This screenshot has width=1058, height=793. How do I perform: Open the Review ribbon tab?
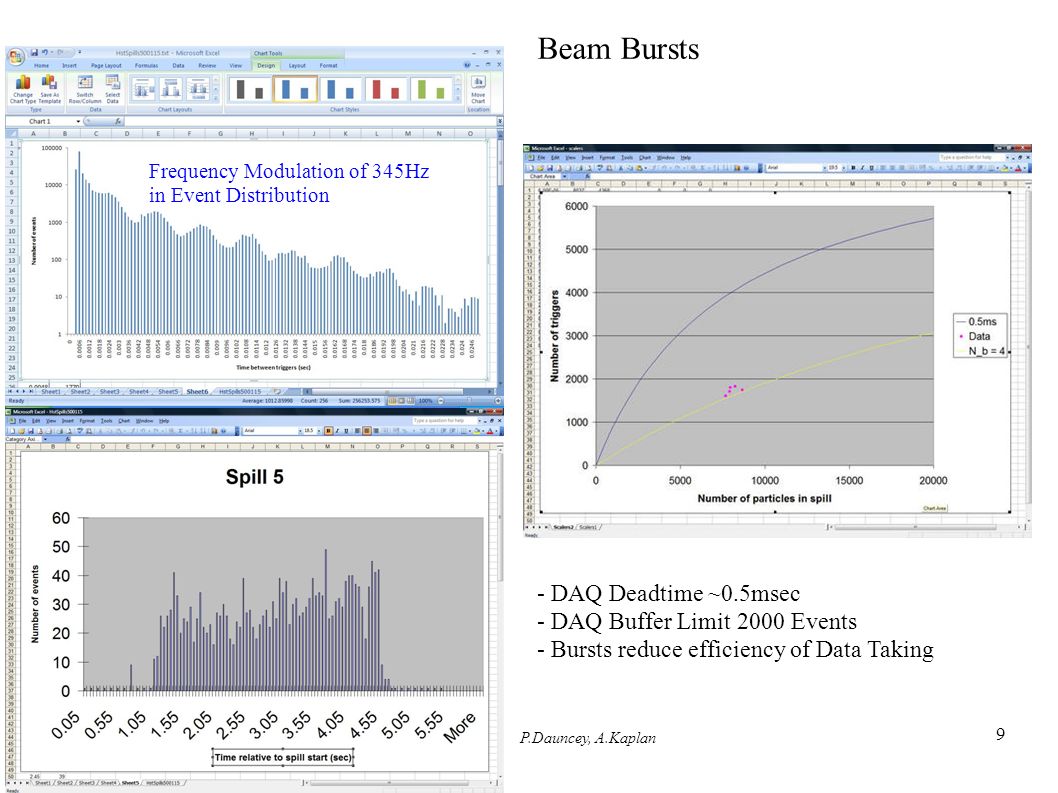click(x=207, y=65)
